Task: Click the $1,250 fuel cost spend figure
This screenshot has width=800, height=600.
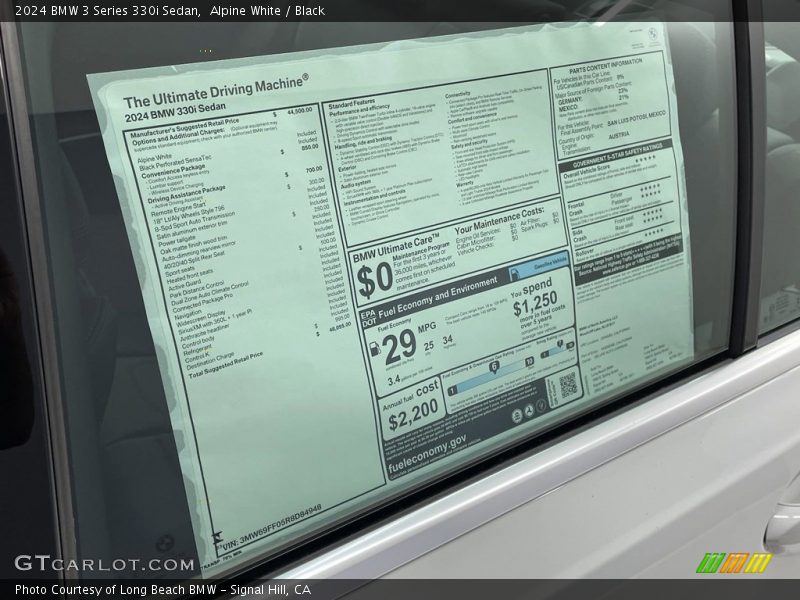Action: 535,305
